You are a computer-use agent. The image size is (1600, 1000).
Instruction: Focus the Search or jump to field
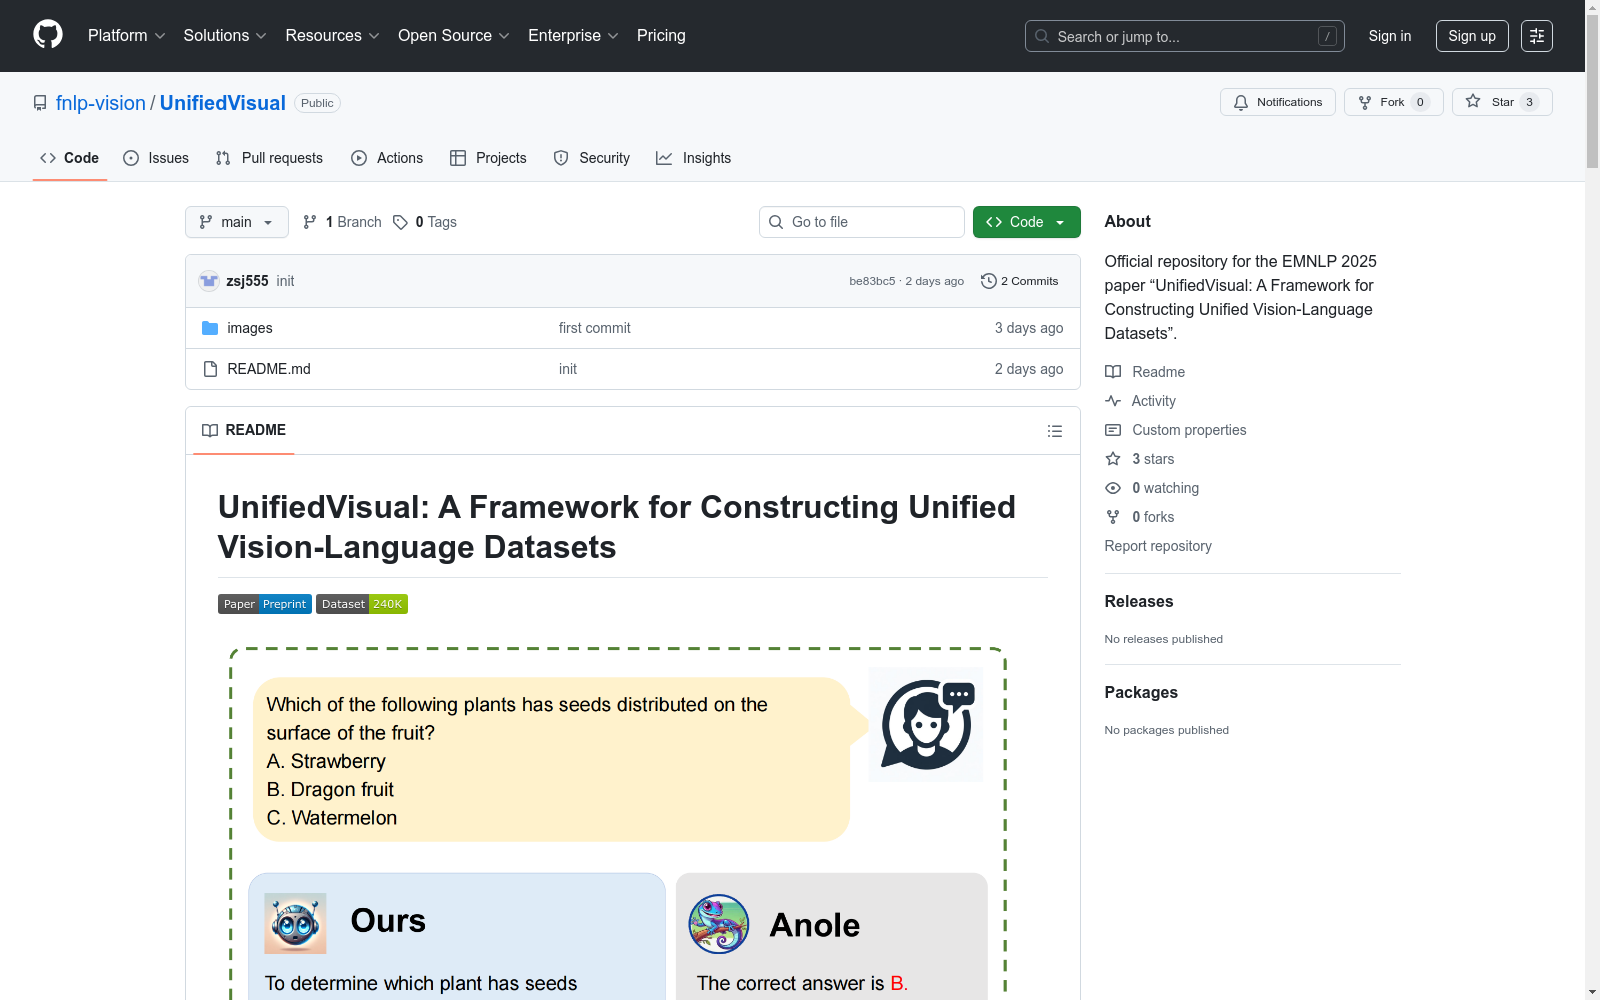coord(1185,36)
